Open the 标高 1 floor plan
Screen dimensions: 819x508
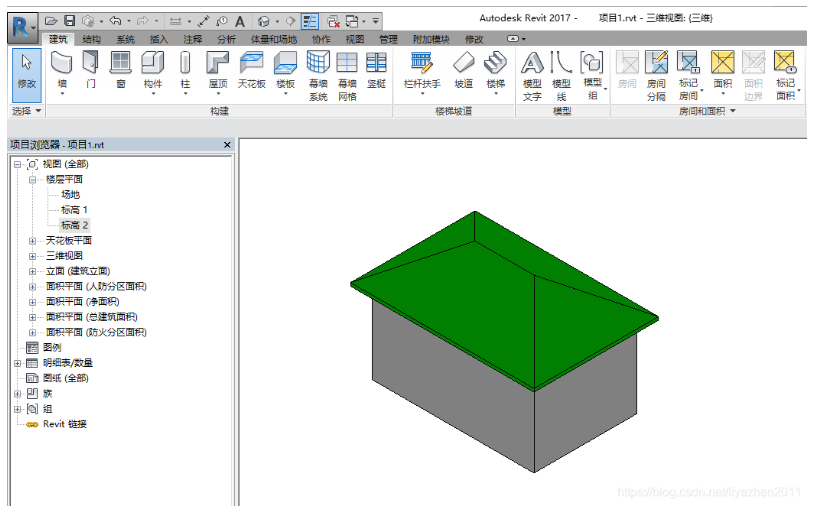tap(74, 210)
